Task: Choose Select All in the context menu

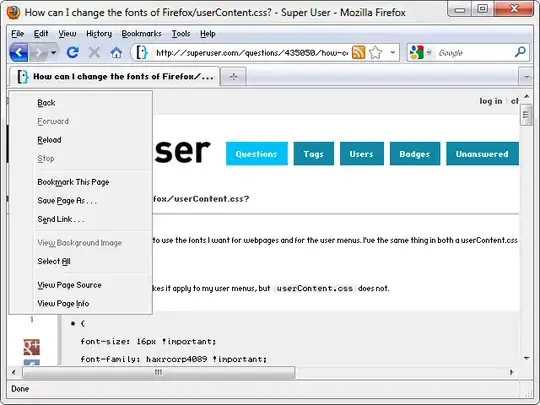Action: point(81,261)
